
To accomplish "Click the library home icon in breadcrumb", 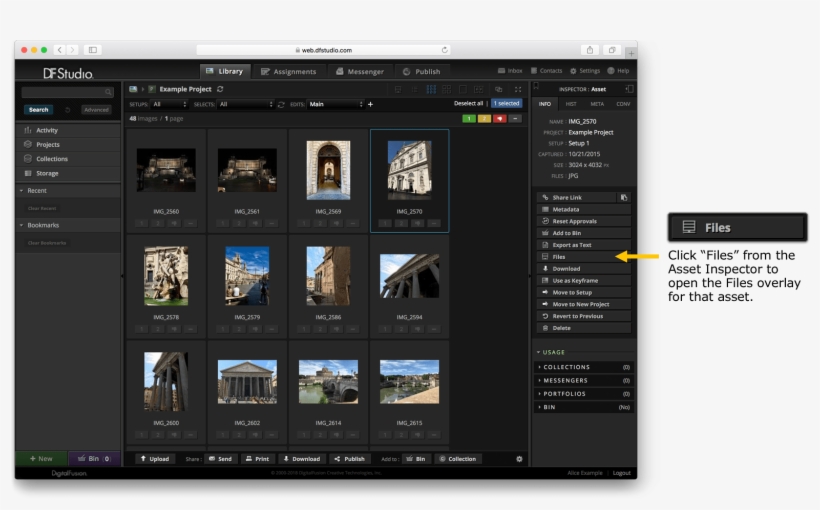I will pyautogui.click(x=133, y=89).
